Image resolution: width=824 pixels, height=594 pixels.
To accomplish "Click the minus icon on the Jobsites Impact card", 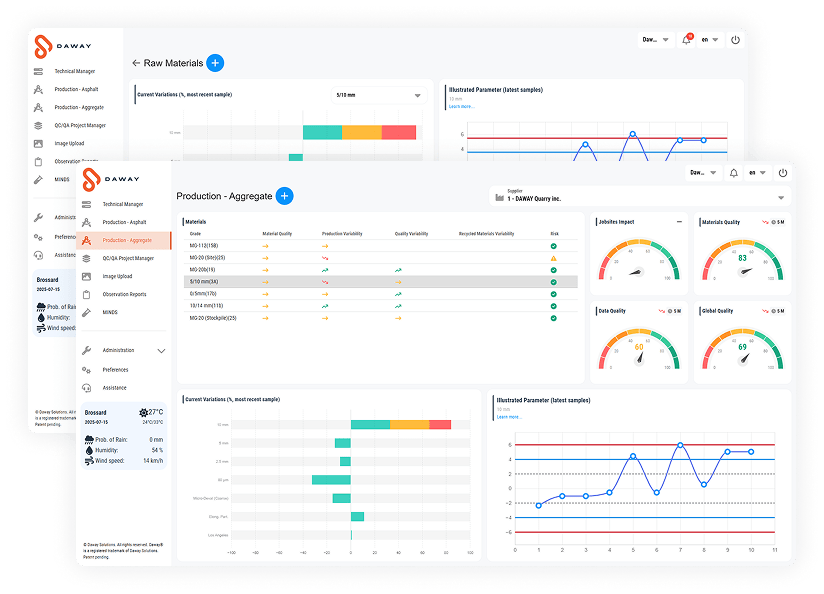I will 679,222.
